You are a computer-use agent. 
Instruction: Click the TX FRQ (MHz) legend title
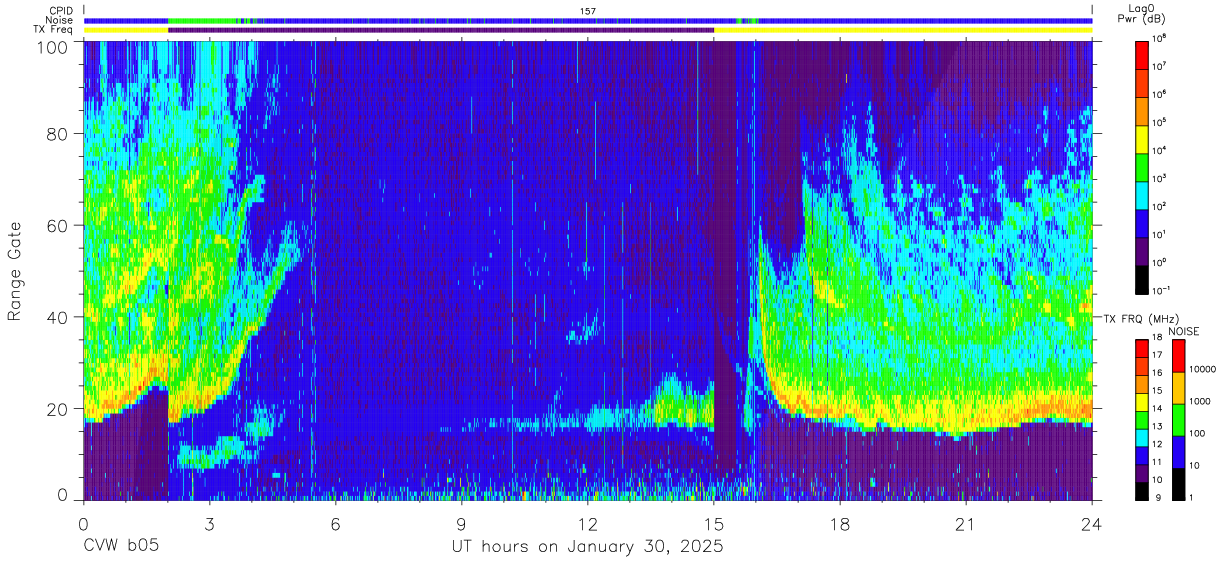point(1139,318)
